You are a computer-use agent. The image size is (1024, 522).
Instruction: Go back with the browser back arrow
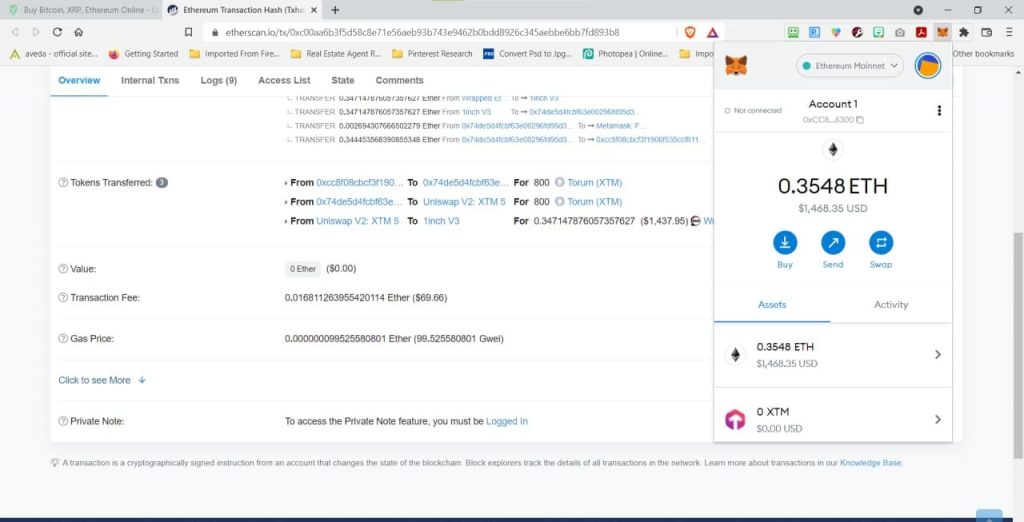click(x=15, y=31)
